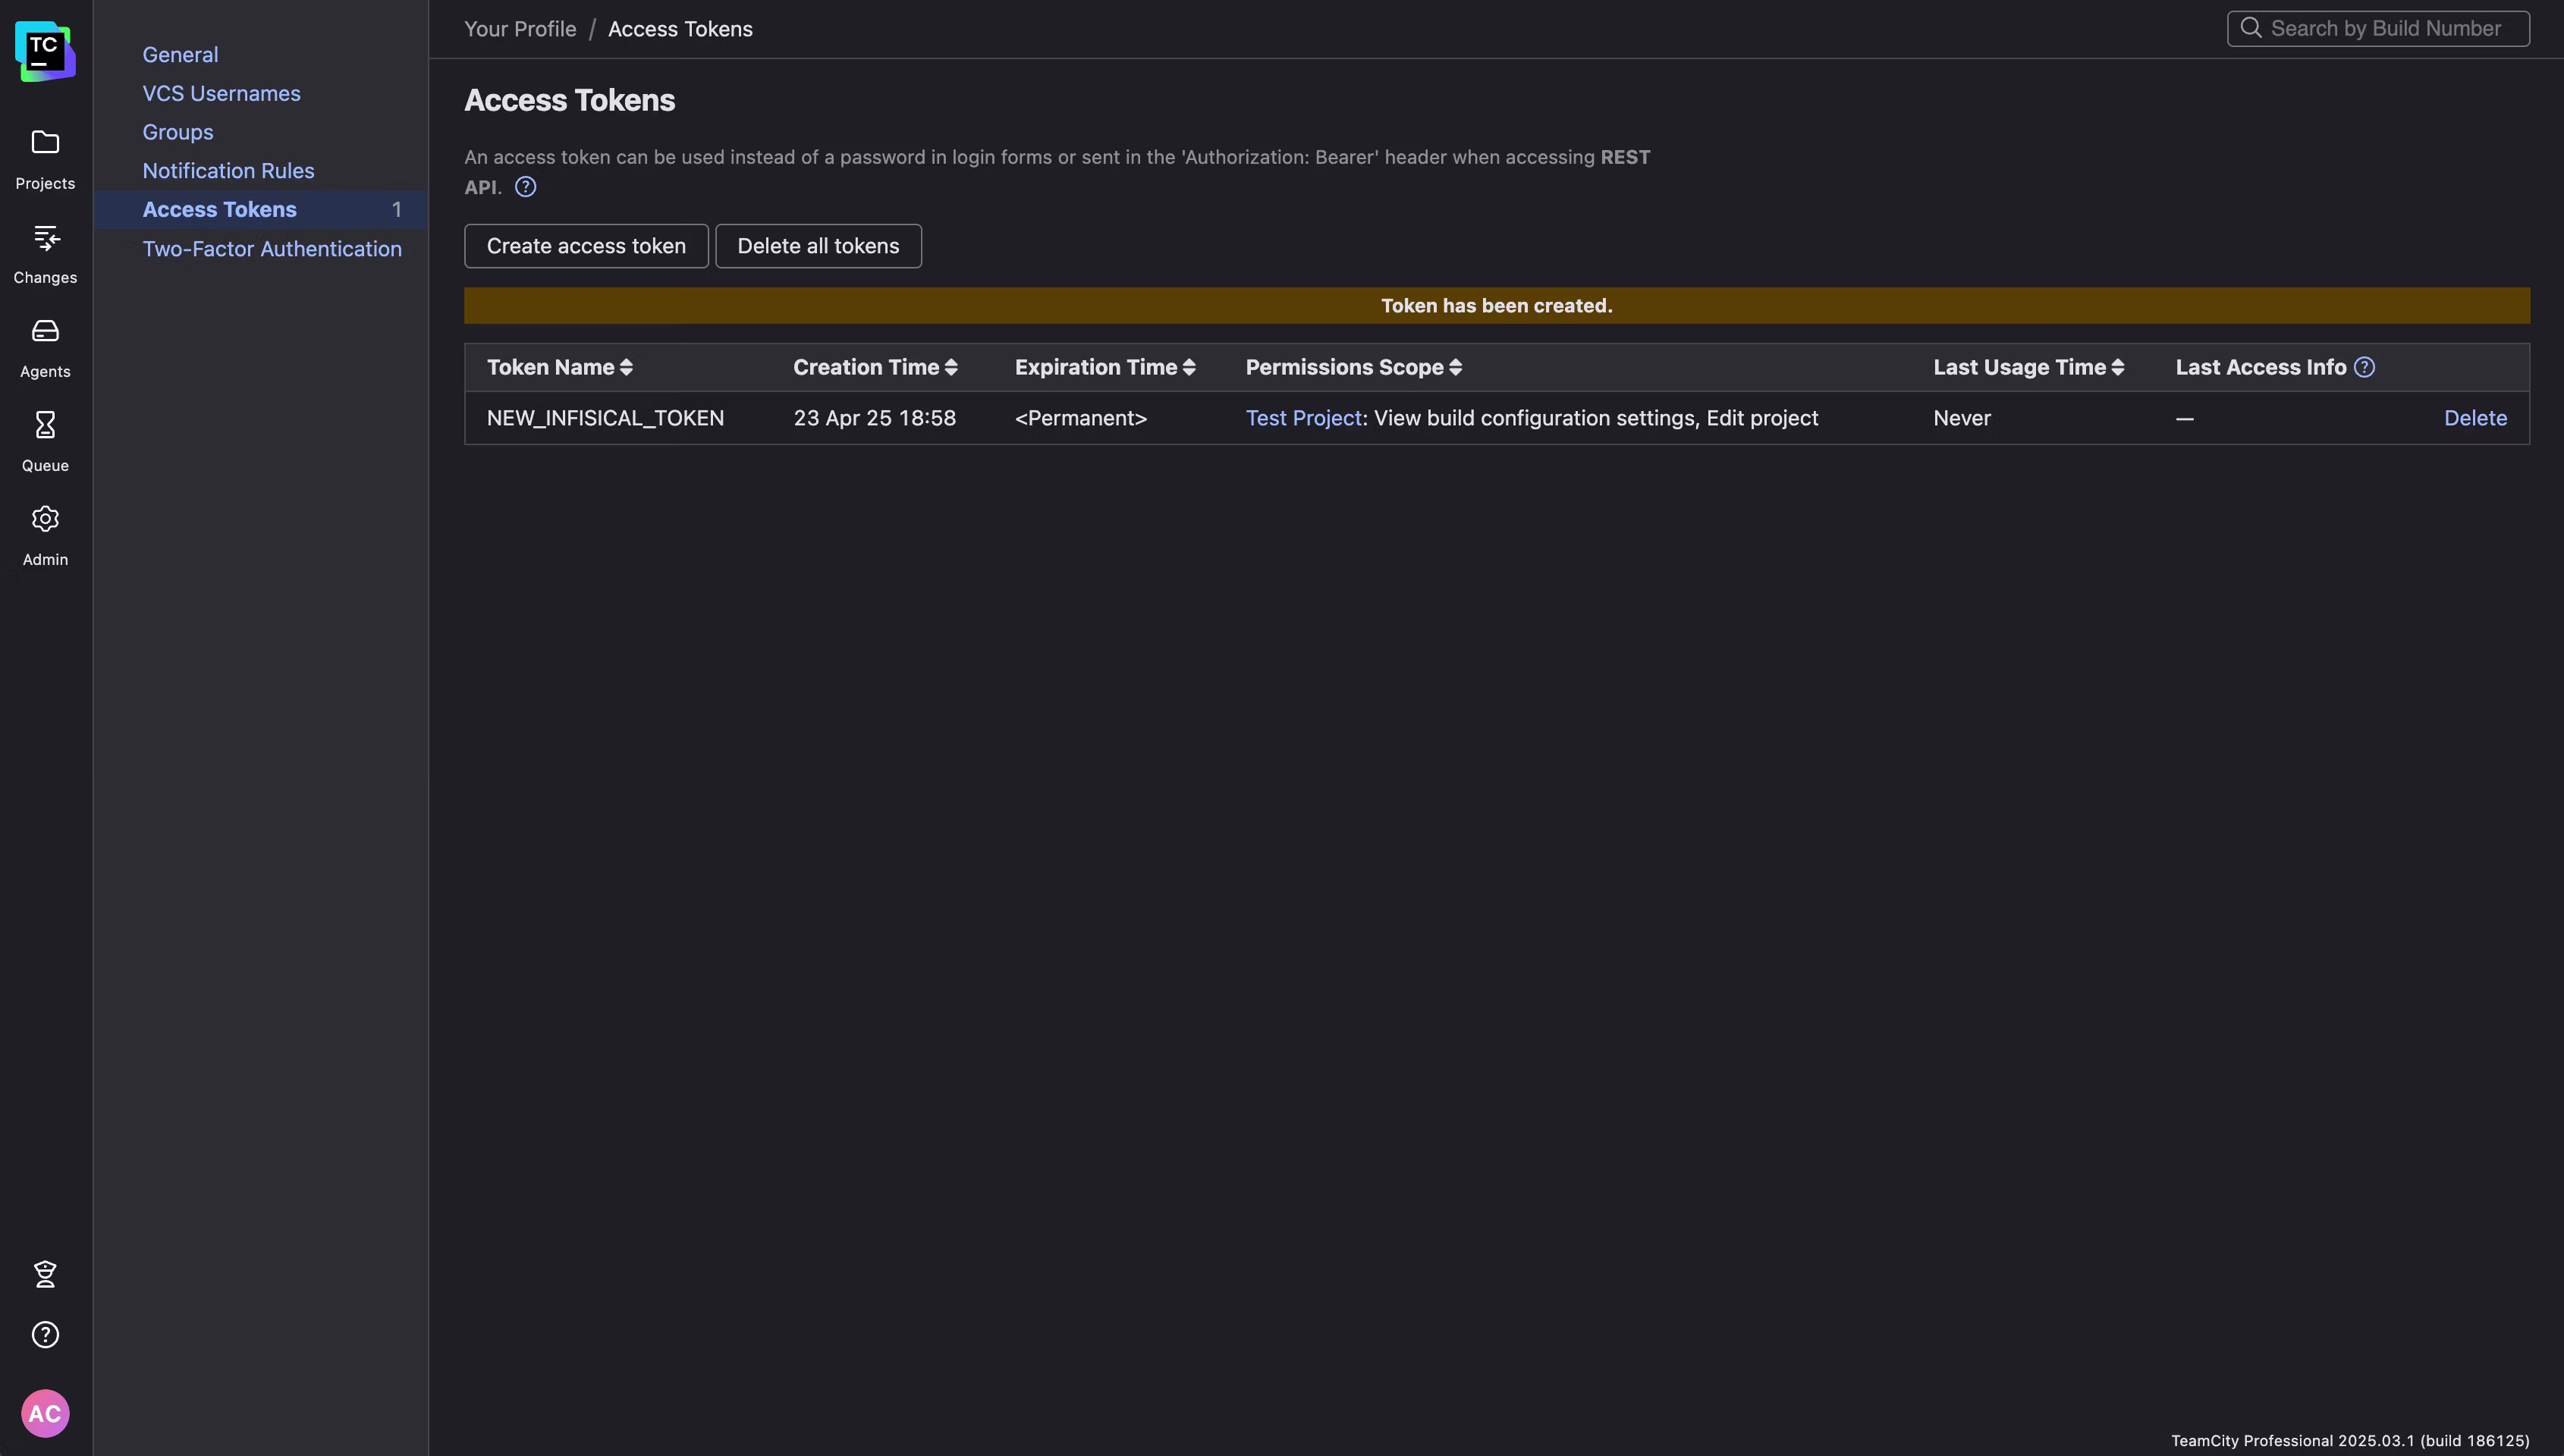The height and width of the screenshot is (1456, 2564).
Task: Click the TeamCity Professional version text
Action: [x=2350, y=1441]
